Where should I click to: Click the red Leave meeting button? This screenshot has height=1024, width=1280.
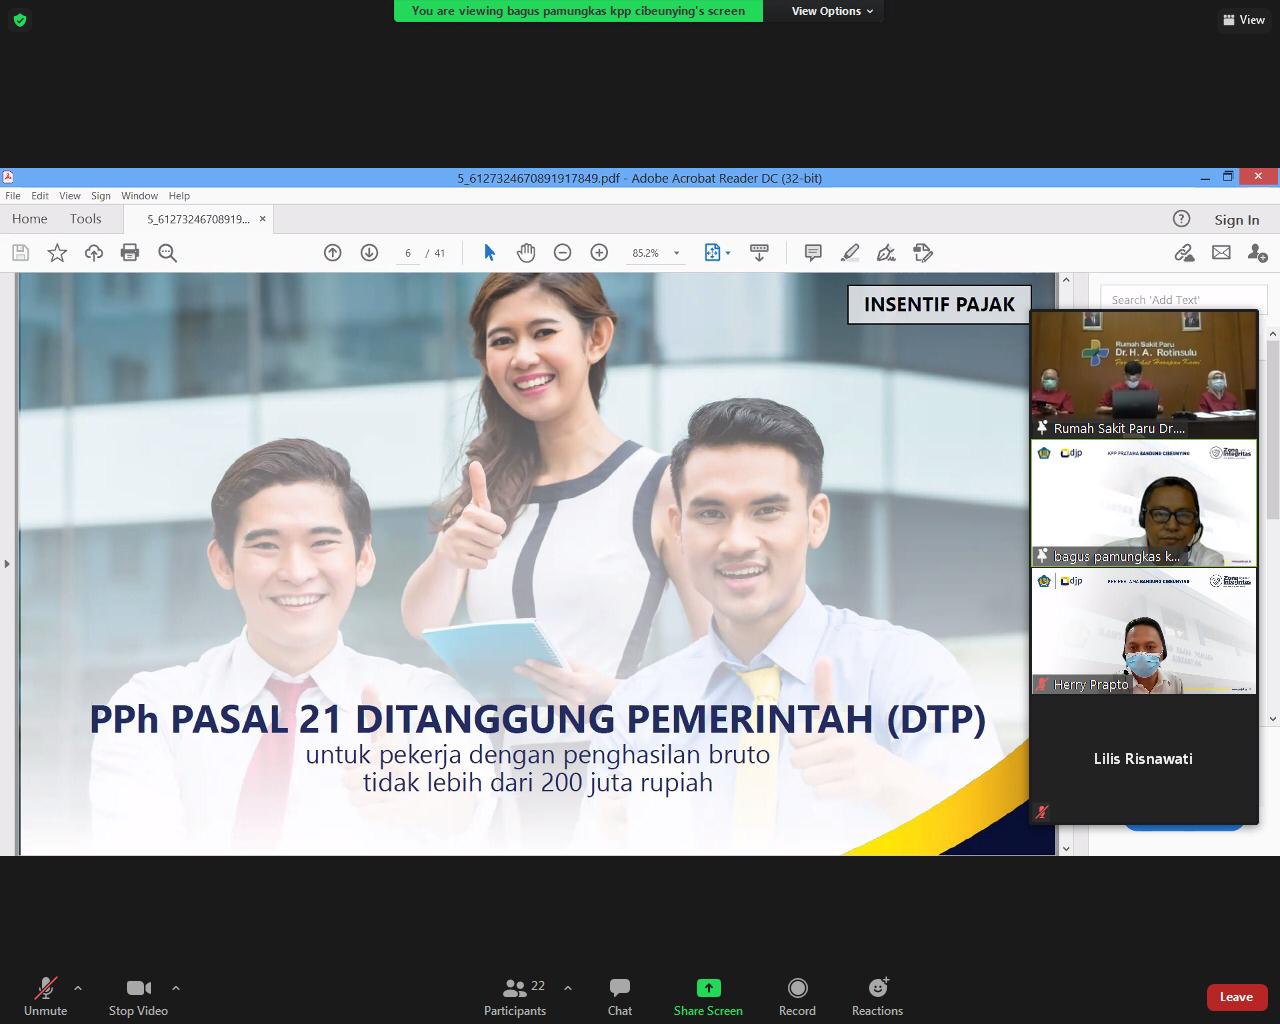(x=1235, y=997)
